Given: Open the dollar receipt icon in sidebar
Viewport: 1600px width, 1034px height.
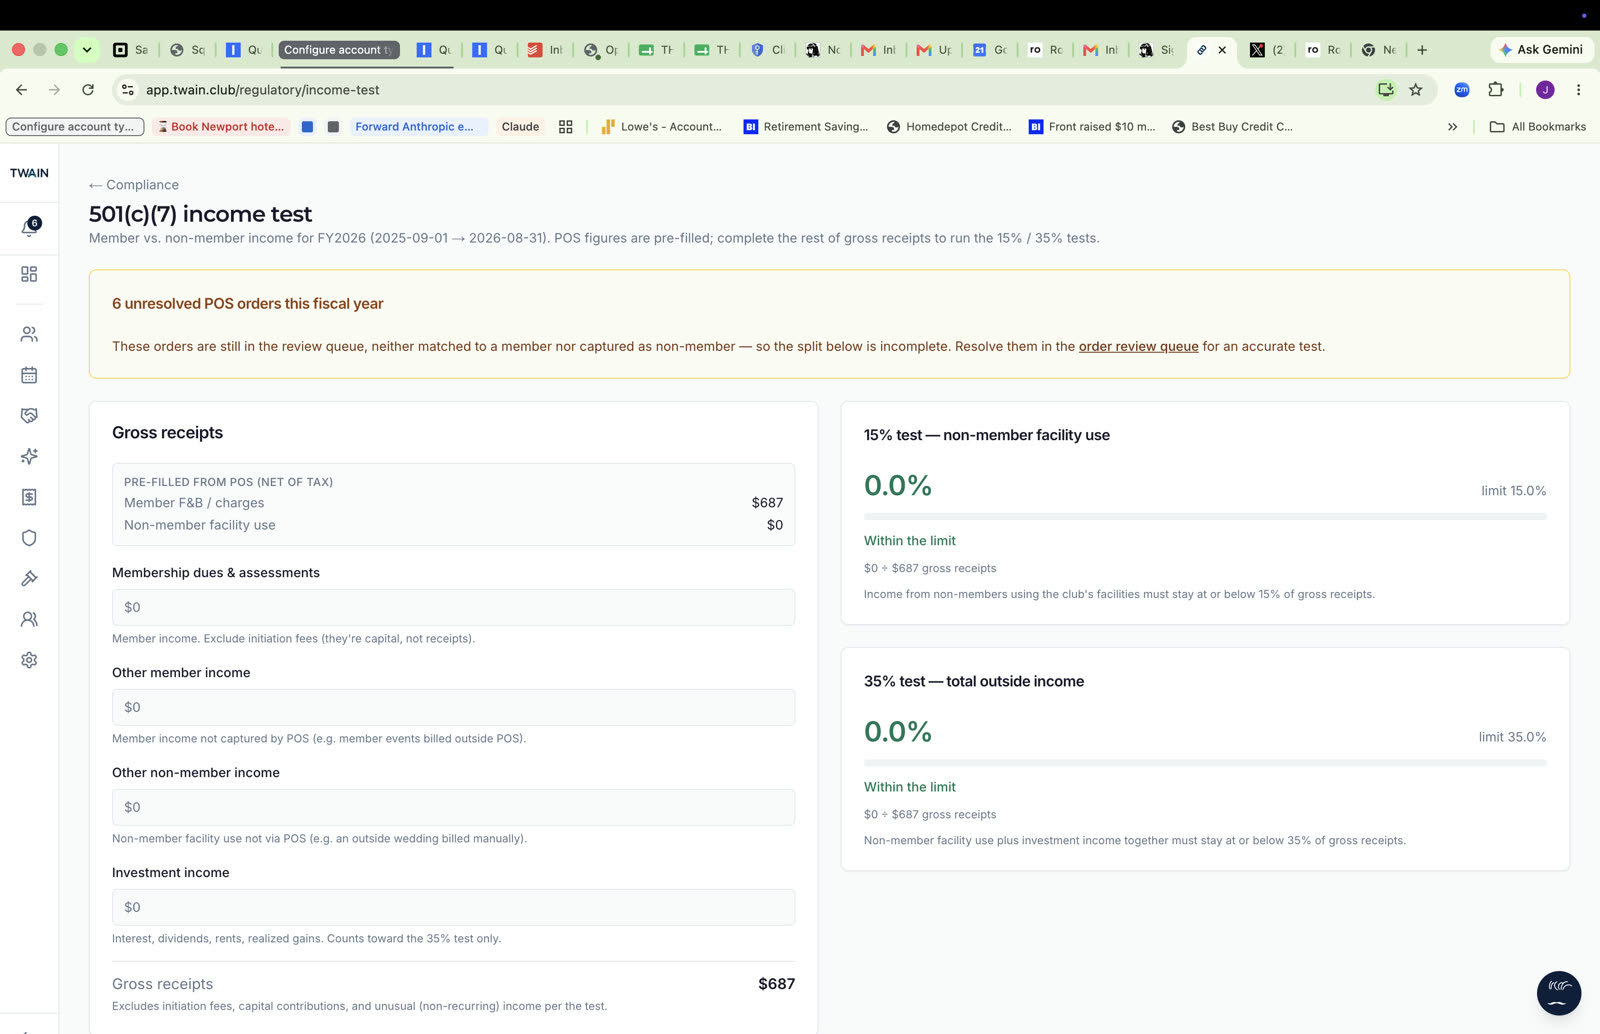Looking at the screenshot, I should point(29,497).
